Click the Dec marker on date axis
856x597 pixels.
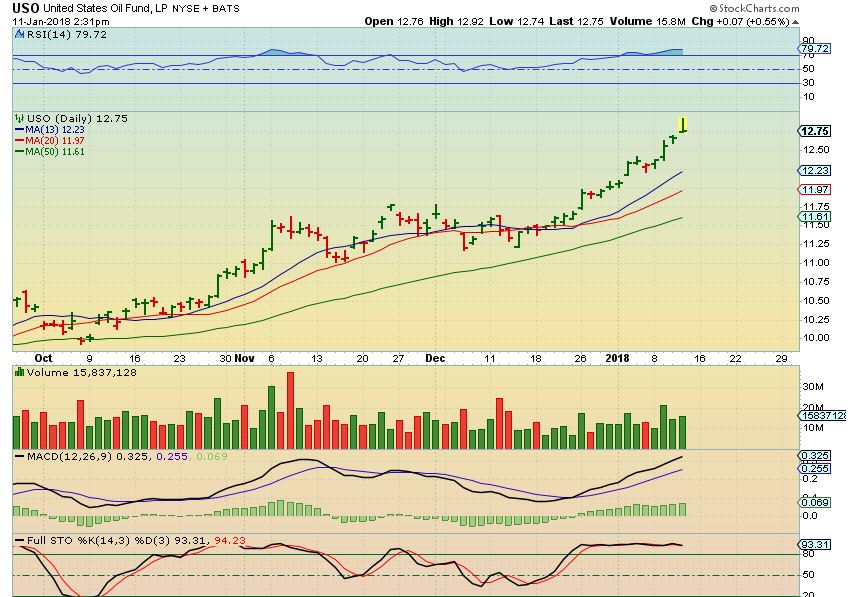[x=435, y=359]
